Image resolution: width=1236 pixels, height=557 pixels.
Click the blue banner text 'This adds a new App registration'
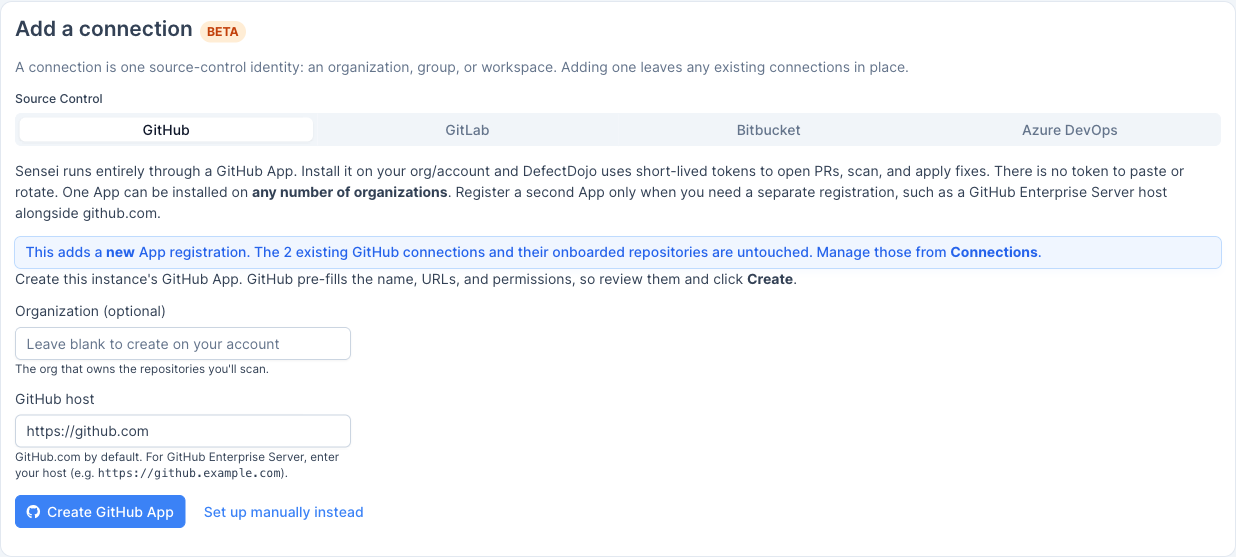[137, 252]
